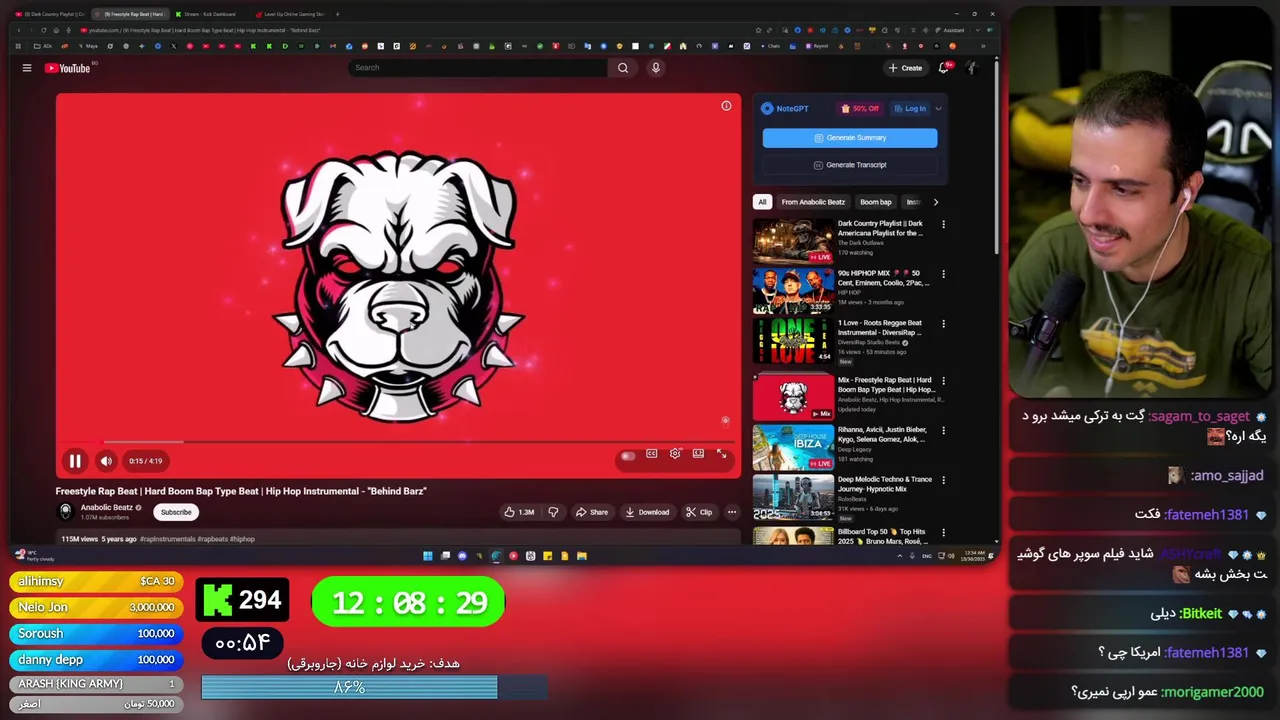Open 1 Love Roots Reggae Beat thumbnail
Image resolution: width=1280 pixels, height=720 pixels.
click(793, 340)
